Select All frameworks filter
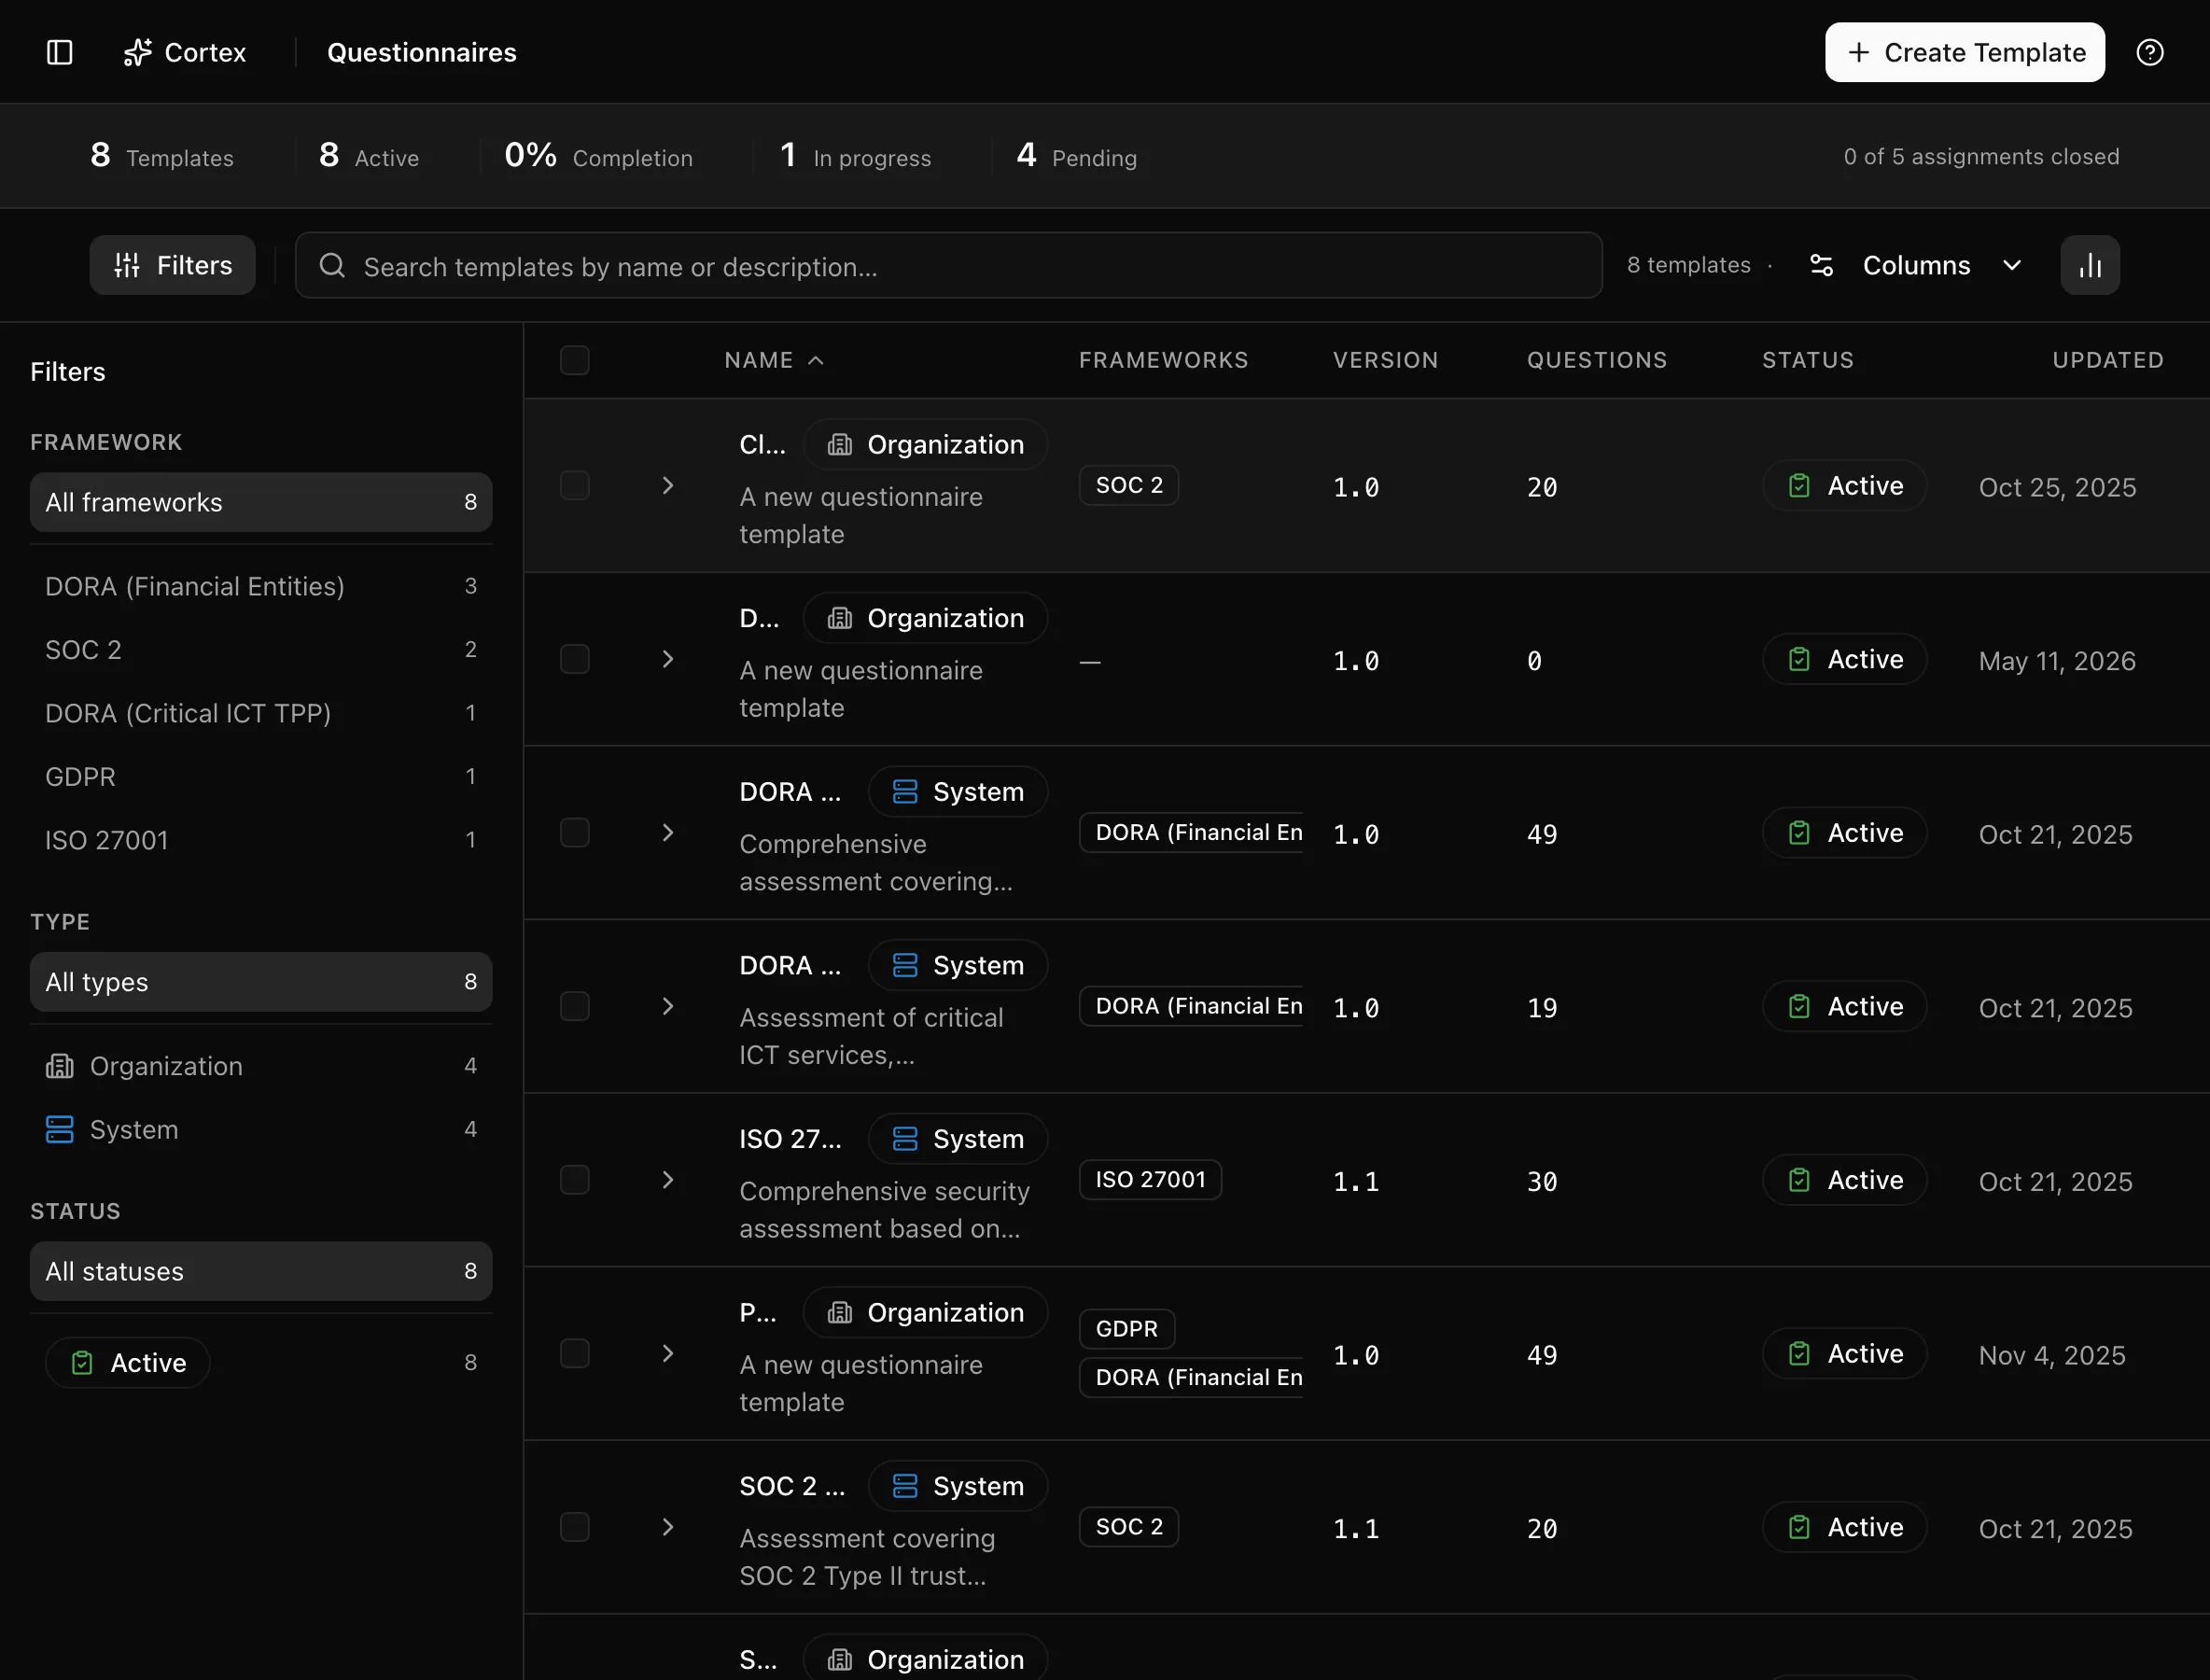Viewport: 2210px width, 1680px height. click(261, 502)
